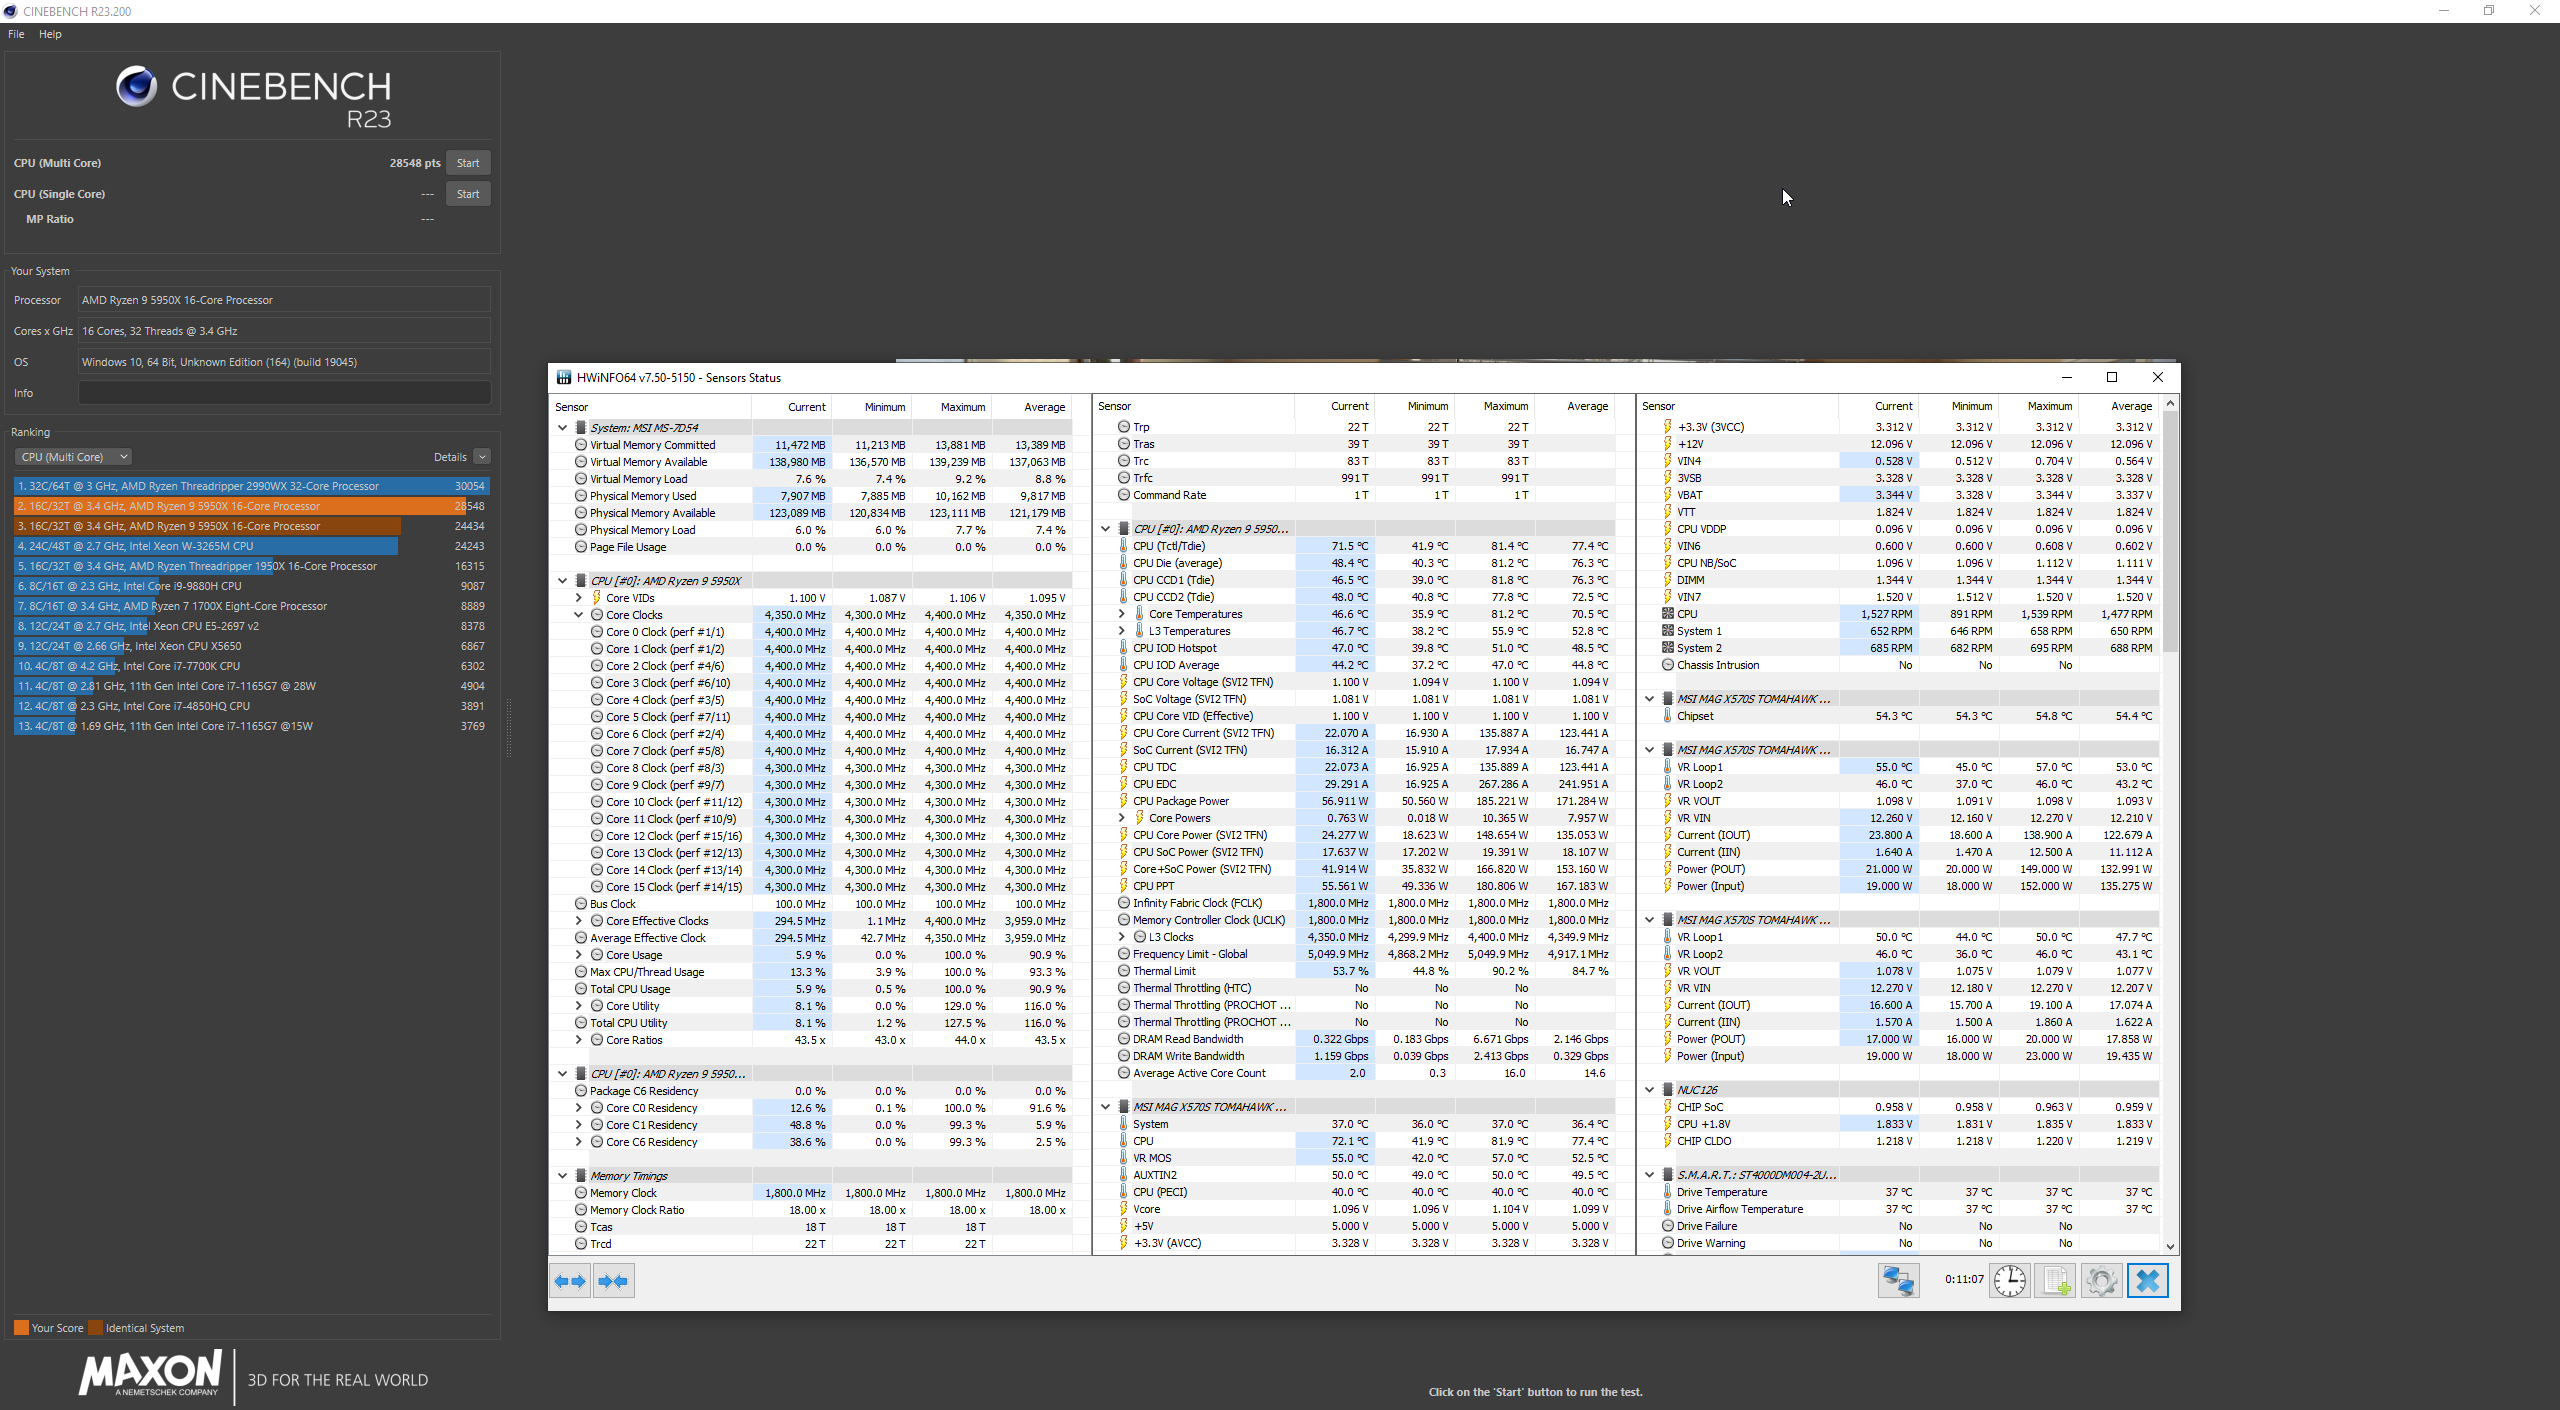This screenshot has height=1410, width=2560.
Task: Click the clock icon to reset sensor timer
Action: pyautogui.click(x=2009, y=1281)
